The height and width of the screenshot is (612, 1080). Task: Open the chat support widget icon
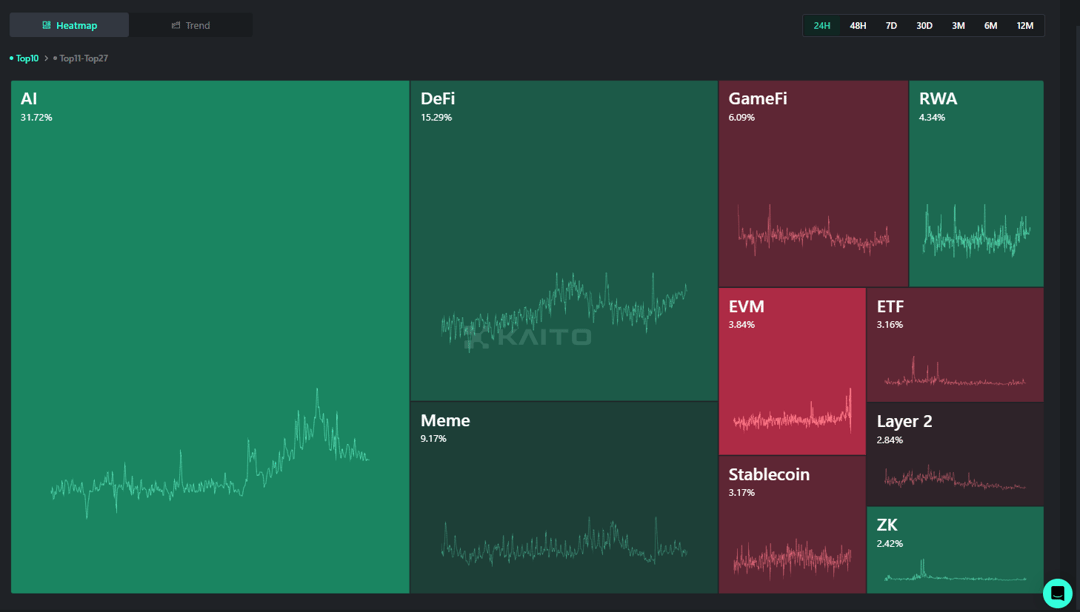point(1057,593)
